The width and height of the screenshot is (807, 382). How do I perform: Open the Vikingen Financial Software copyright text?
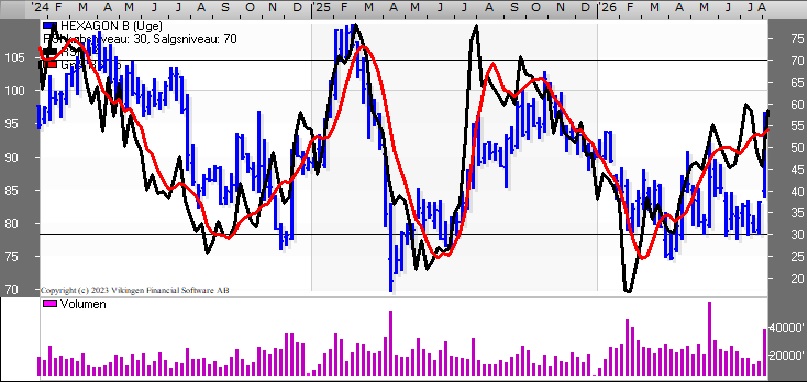135,290
